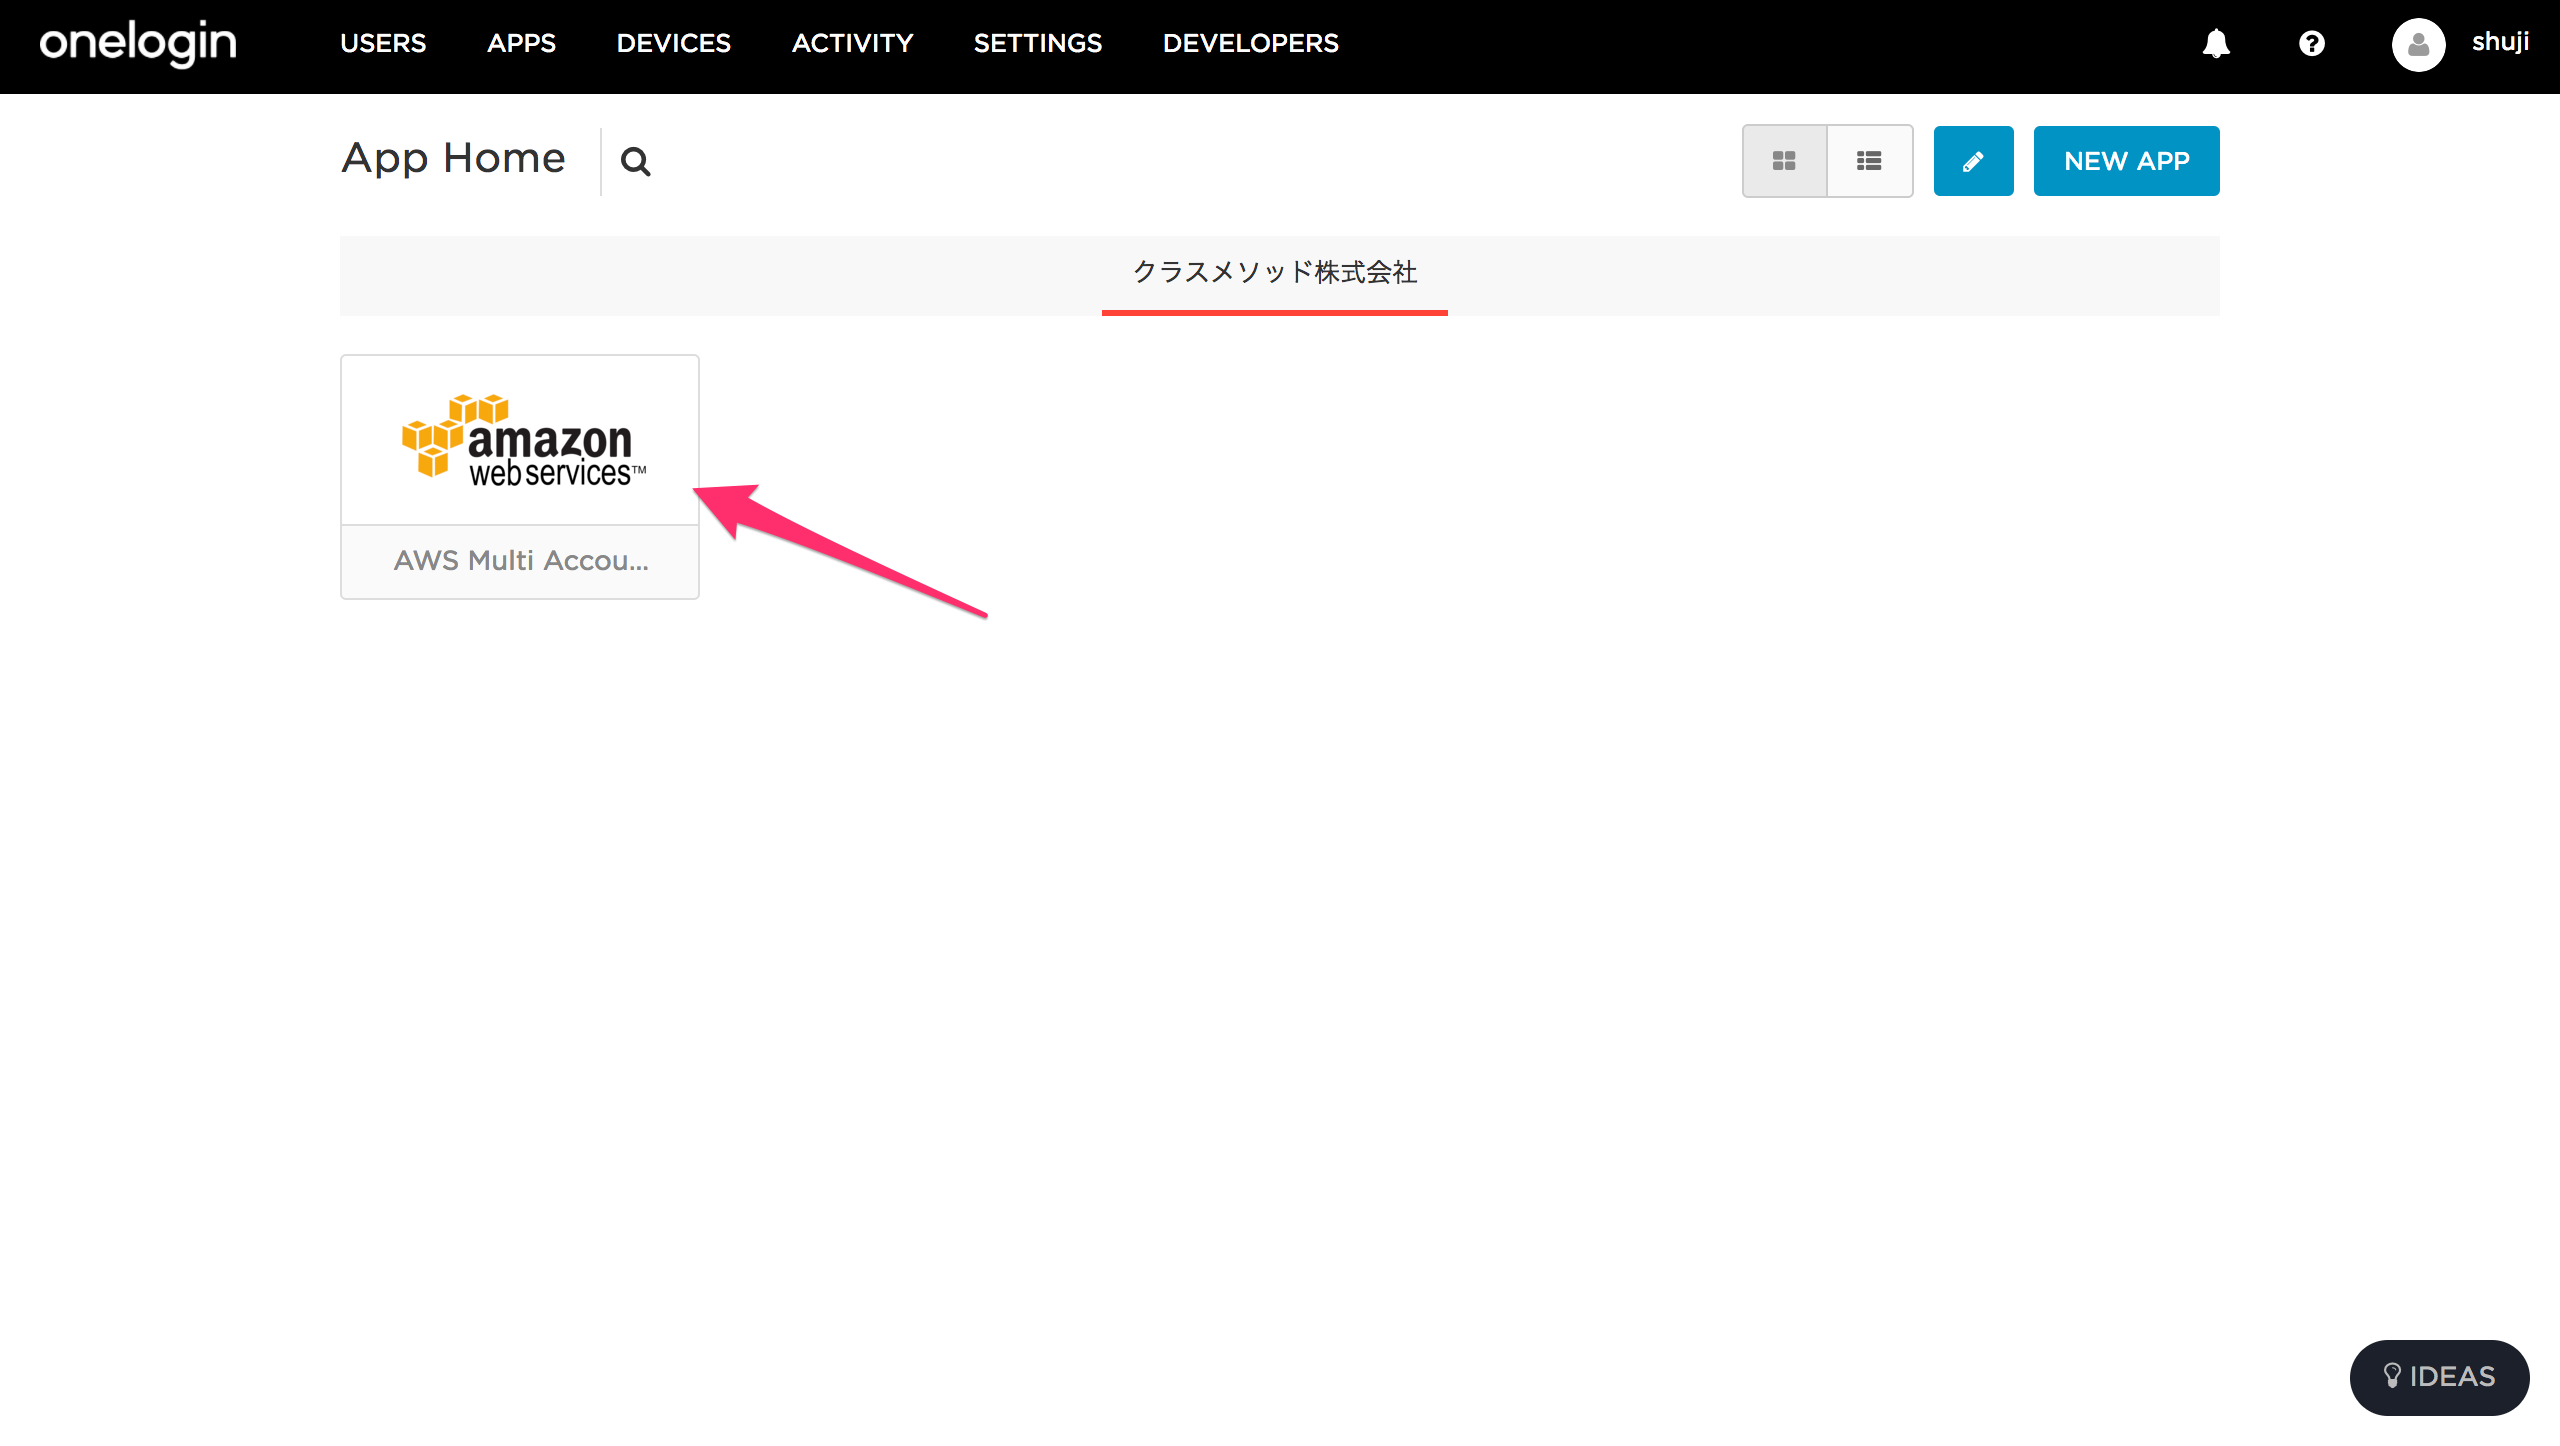Image resolution: width=2560 pixels, height=1446 pixels.
Task: Click the user profile avatar icon
Action: [2419, 43]
